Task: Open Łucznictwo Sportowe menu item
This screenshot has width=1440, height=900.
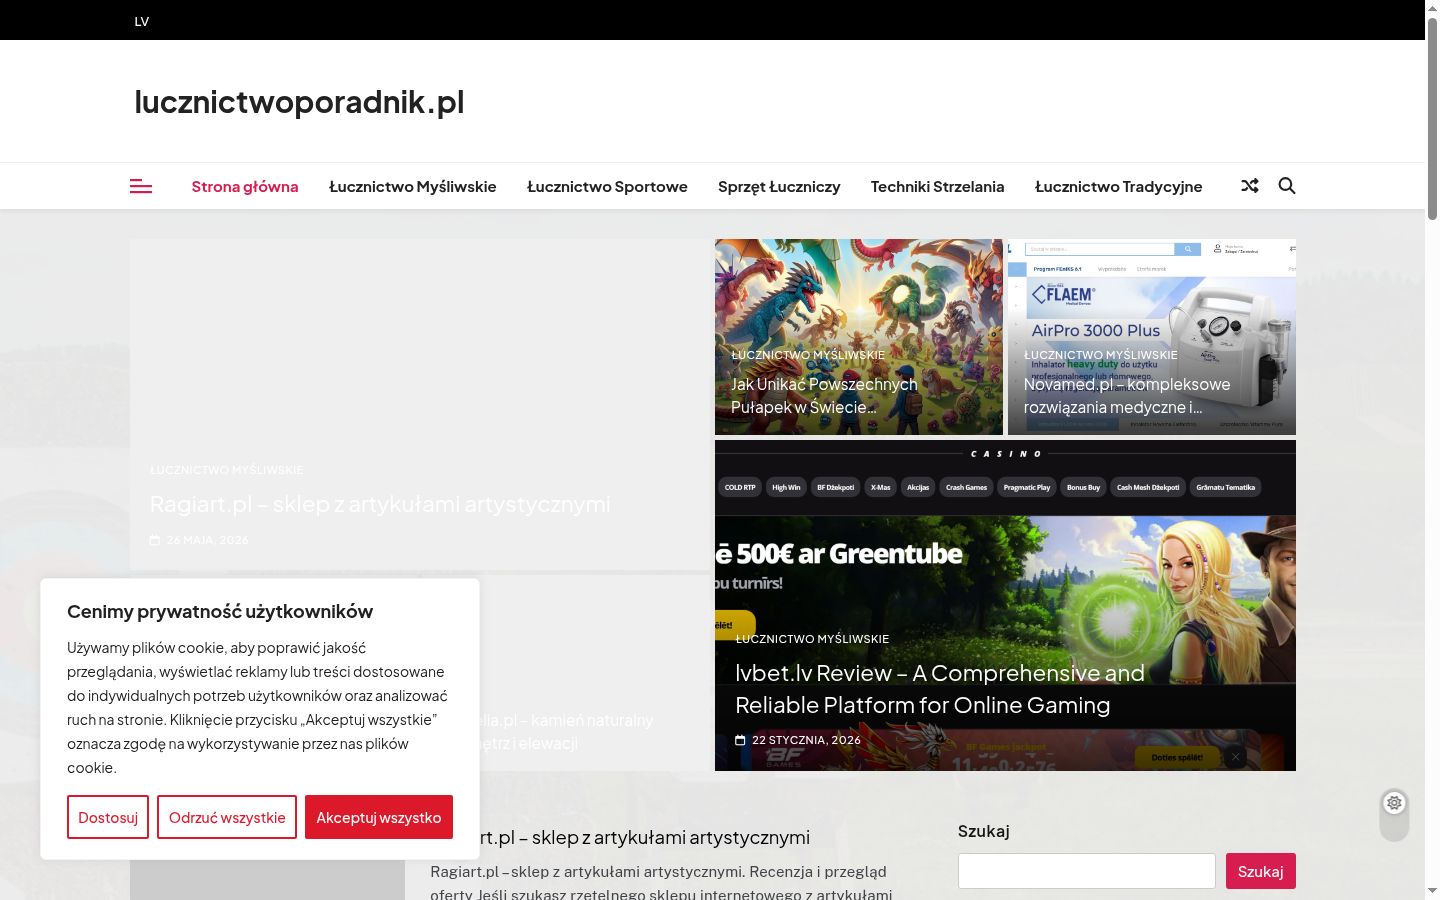Action: point(607,187)
